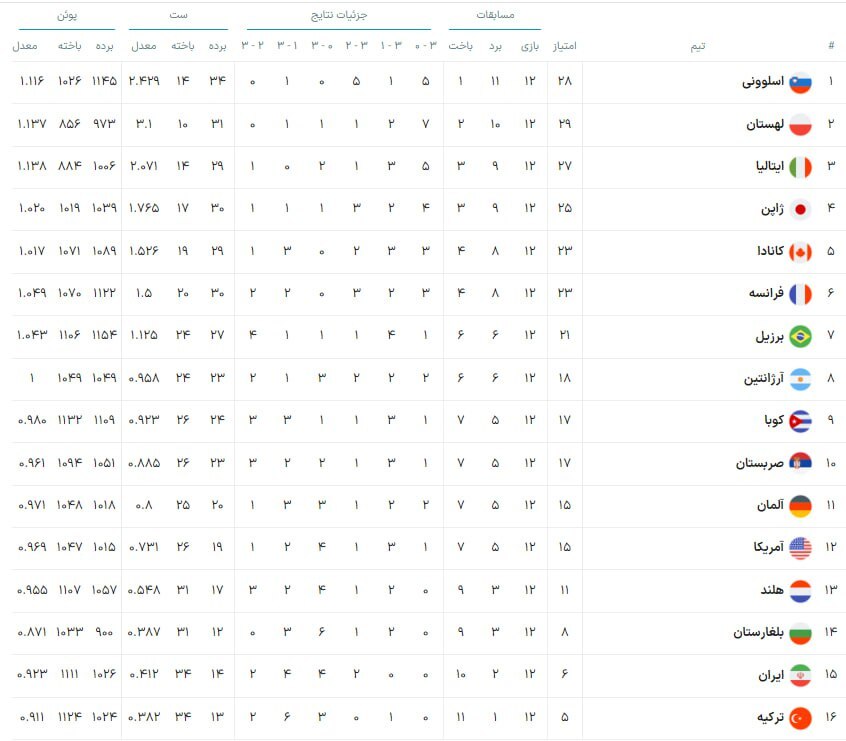Open the ترکیه team name link
Image resolution: width=846 pixels, height=741 pixels.
[x=766, y=717]
